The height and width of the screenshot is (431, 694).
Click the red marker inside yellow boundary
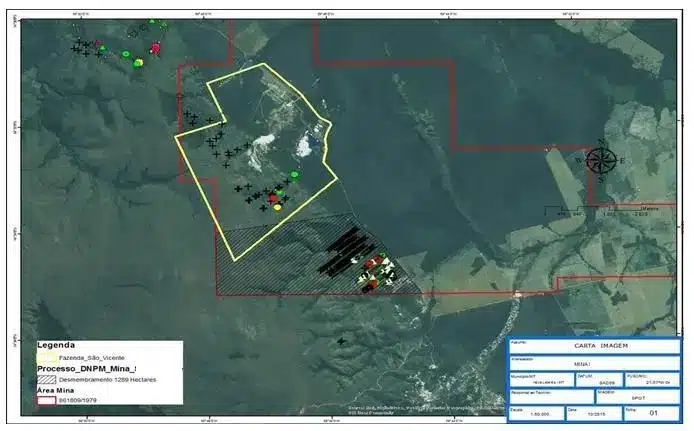(273, 198)
